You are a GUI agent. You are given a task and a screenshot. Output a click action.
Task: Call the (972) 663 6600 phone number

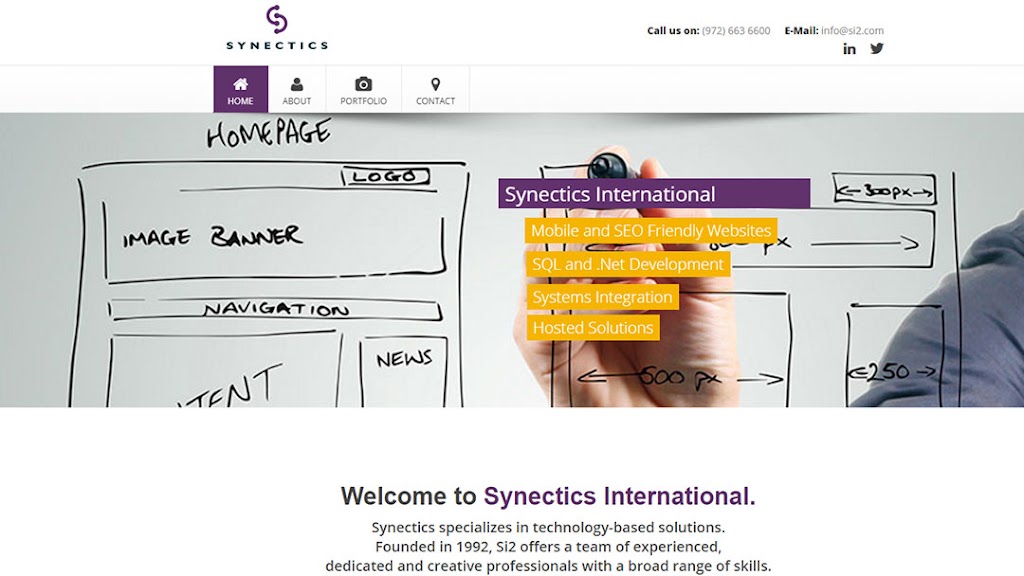[x=736, y=31]
